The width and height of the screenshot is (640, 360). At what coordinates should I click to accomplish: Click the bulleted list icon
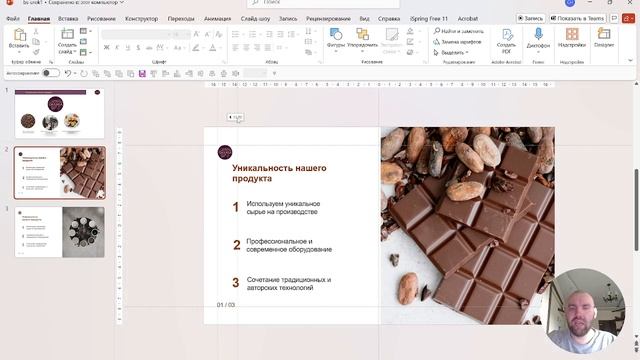(x=236, y=34)
